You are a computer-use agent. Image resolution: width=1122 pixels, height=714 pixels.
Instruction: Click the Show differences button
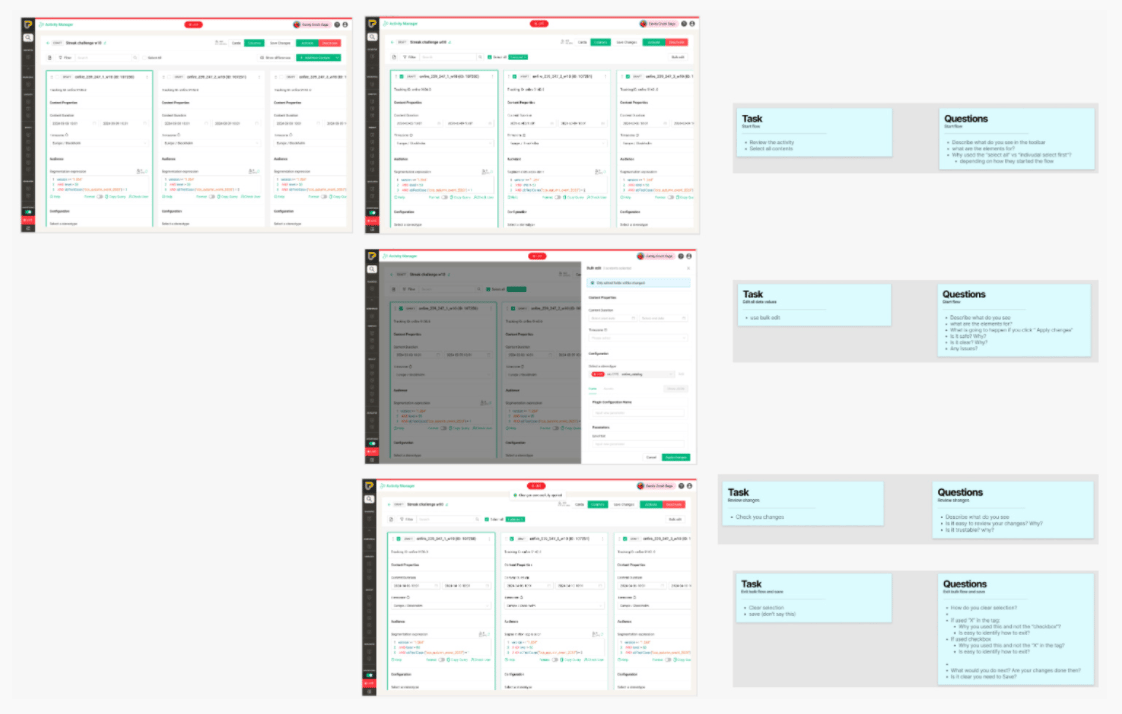click(x=273, y=58)
